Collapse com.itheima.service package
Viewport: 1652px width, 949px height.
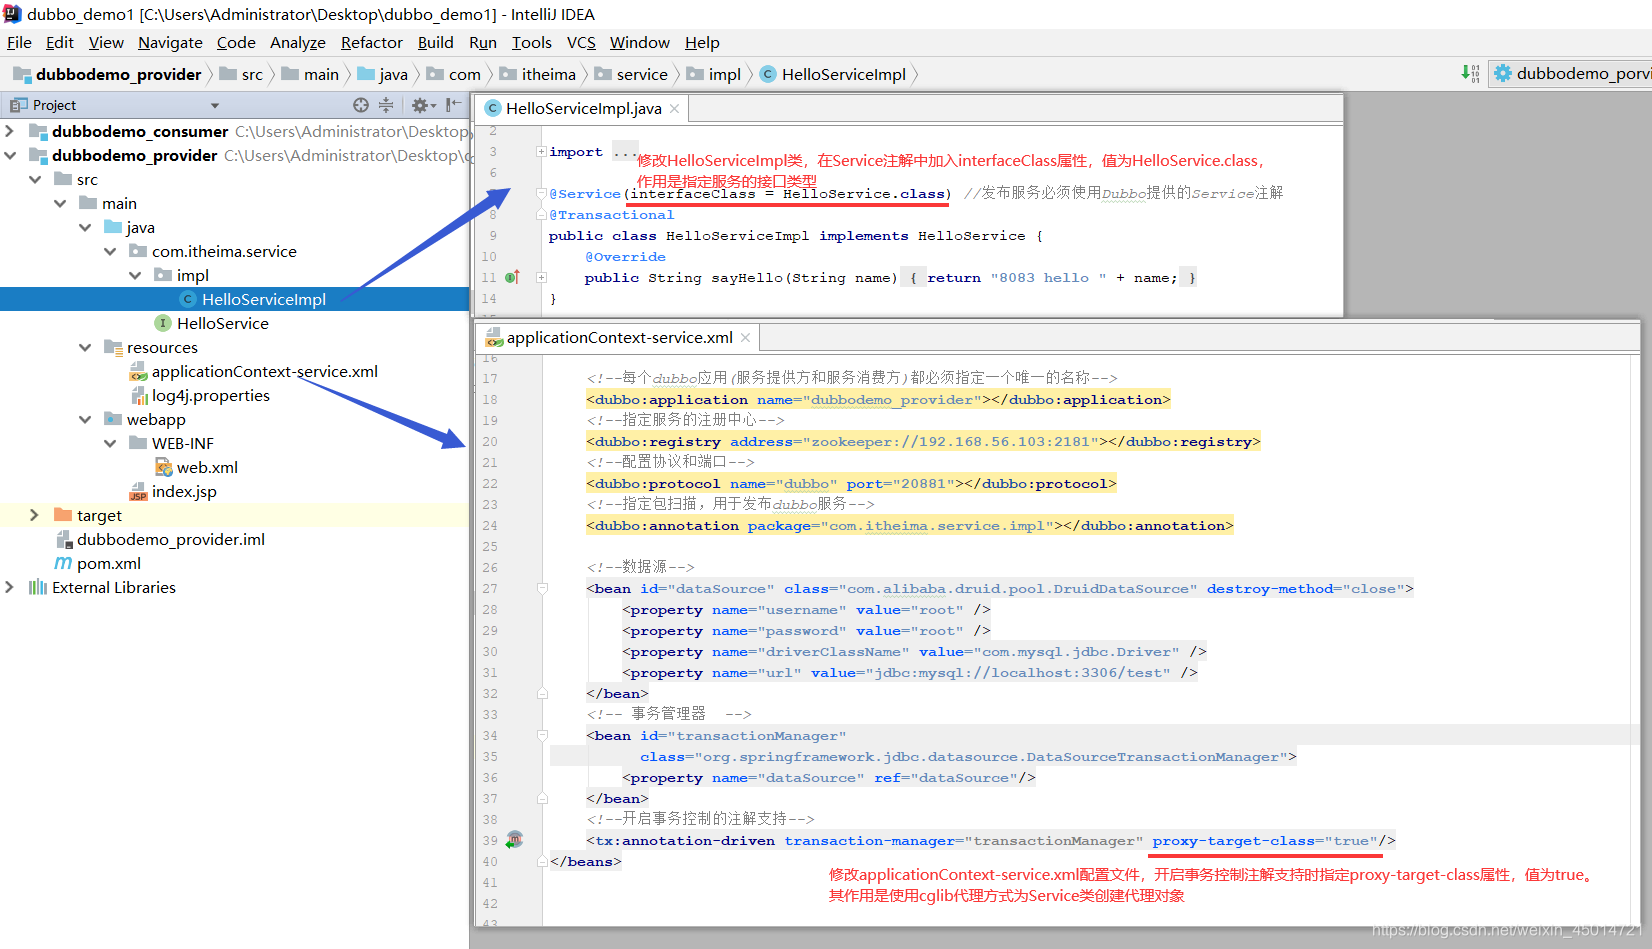tap(110, 251)
